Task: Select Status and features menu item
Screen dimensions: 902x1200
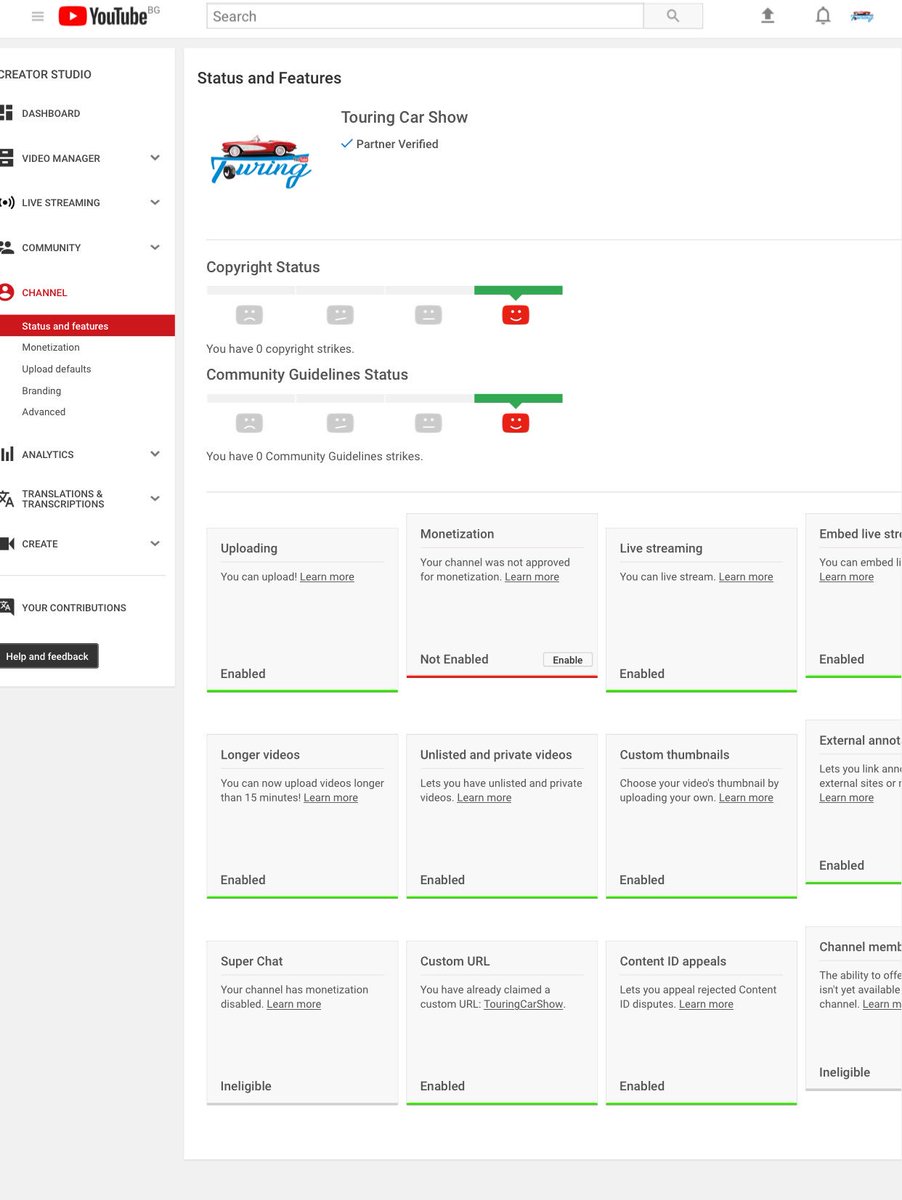Action: pos(87,326)
